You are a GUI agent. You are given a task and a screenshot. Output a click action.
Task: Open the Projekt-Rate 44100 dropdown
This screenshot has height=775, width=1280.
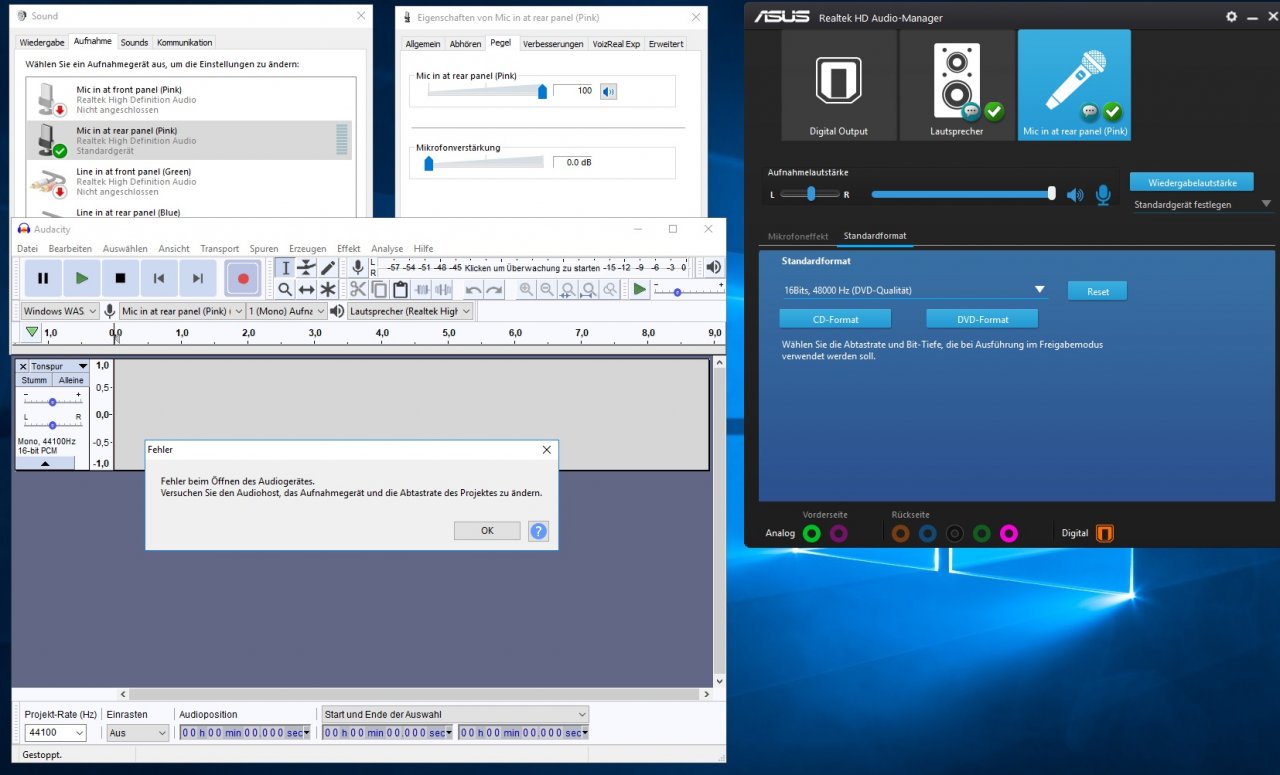(55, 733)
